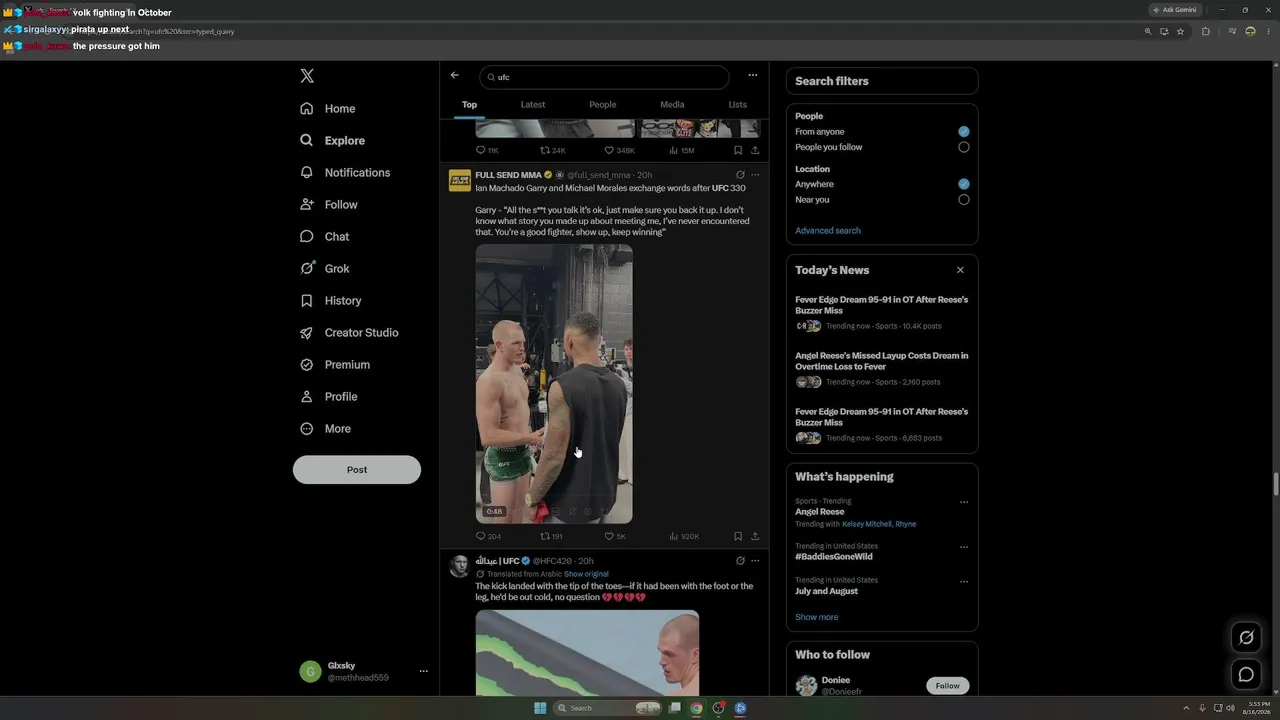Click the Creator Studio sidebar icon
Screen dimensions: 1280x720
(307, 333)
